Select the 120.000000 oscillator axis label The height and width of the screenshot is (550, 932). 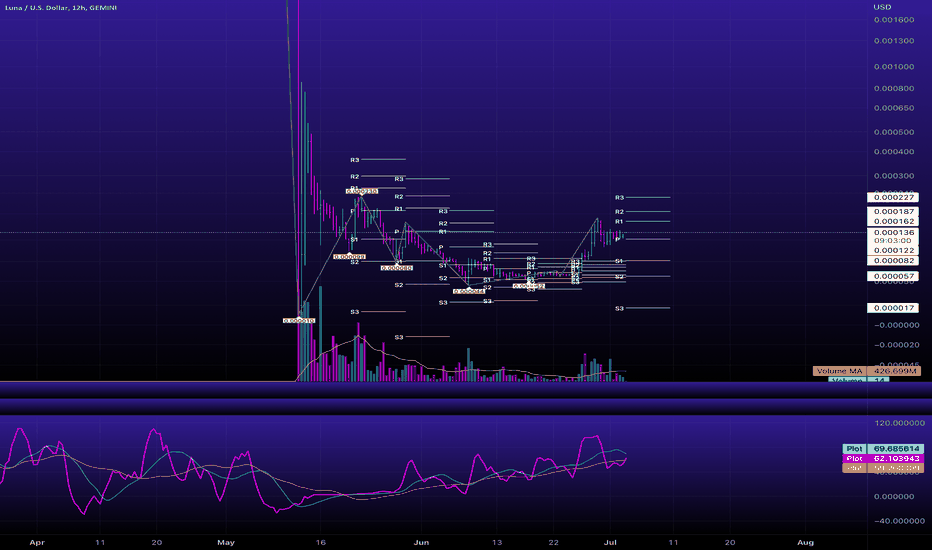tap(900, 423)
